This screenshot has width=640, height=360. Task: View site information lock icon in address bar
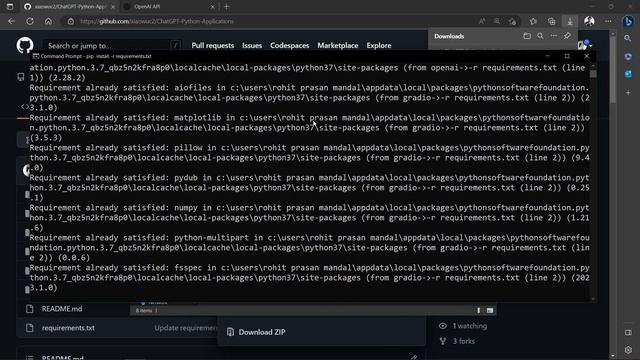pyautogui.click(x=71, y=21)
